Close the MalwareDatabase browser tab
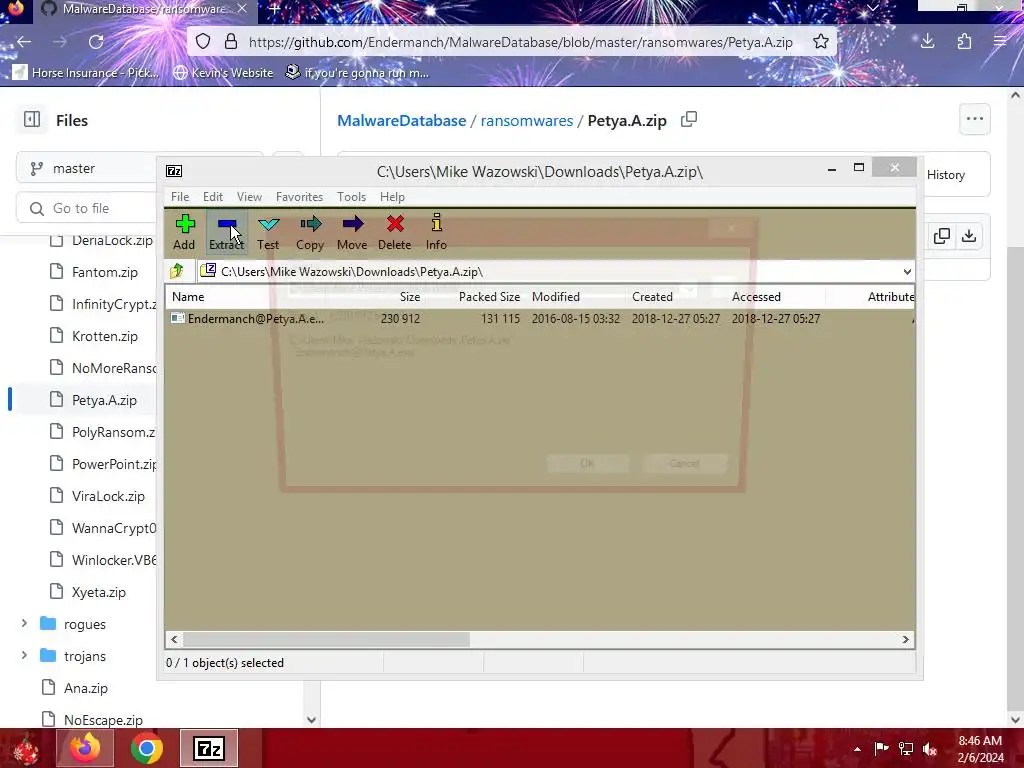 point(242,9)
